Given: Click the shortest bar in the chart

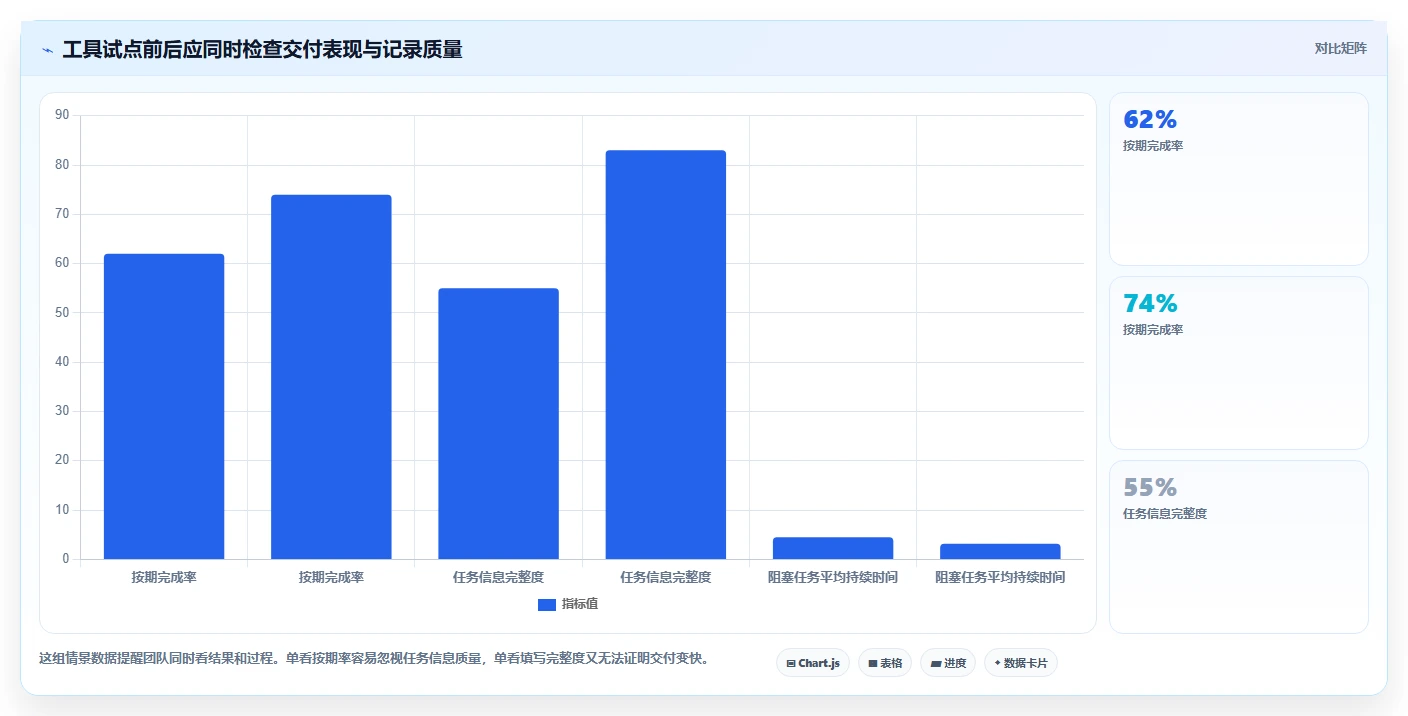Looking at the screenshot, I should click(1000, 551).
